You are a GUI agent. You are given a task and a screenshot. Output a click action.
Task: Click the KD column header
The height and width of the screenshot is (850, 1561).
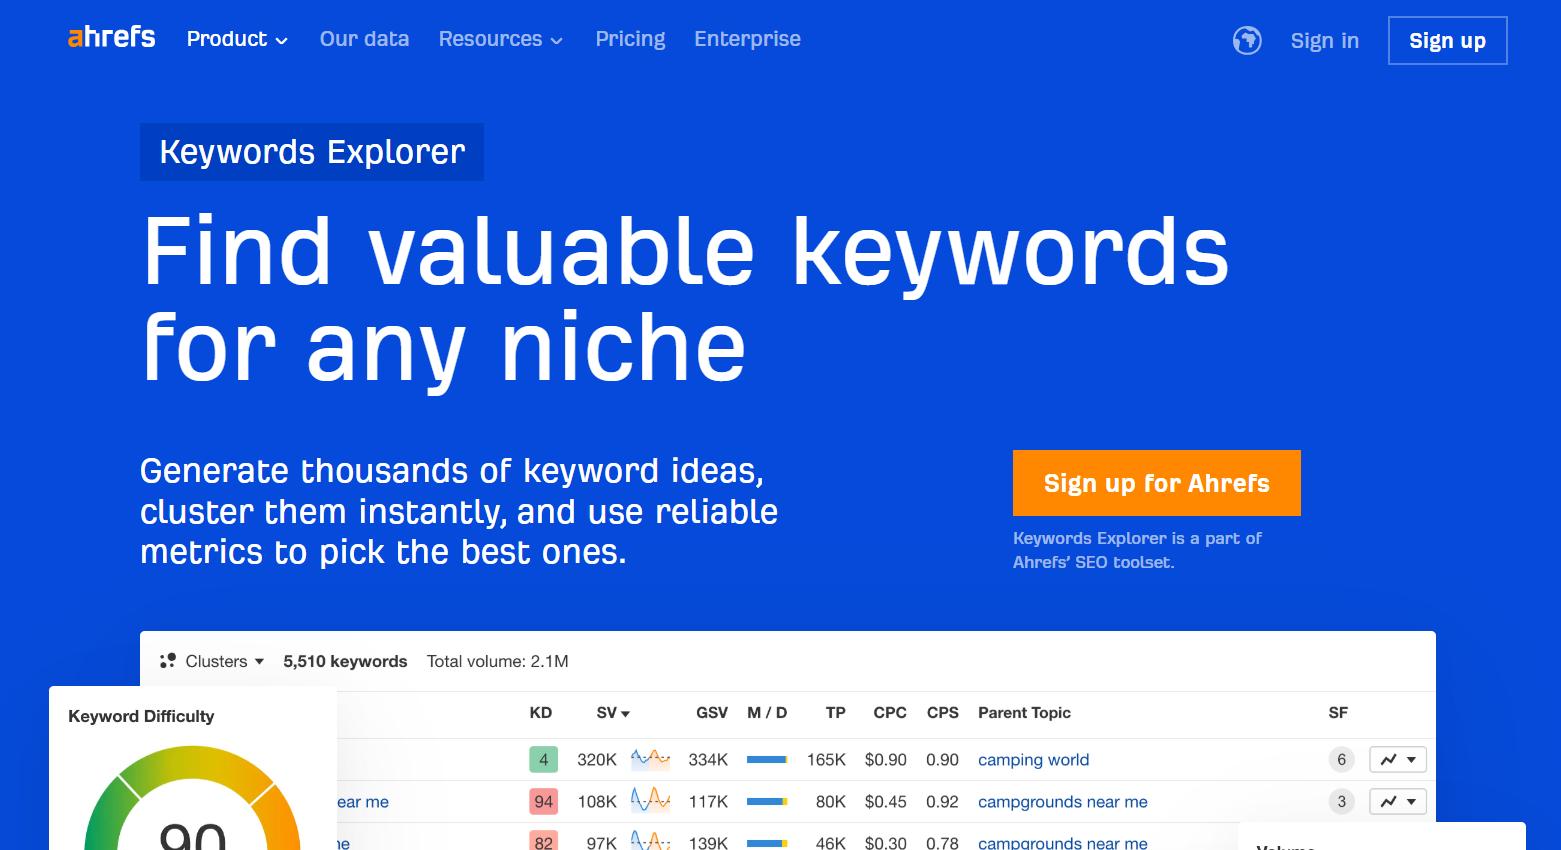point(541,713)
